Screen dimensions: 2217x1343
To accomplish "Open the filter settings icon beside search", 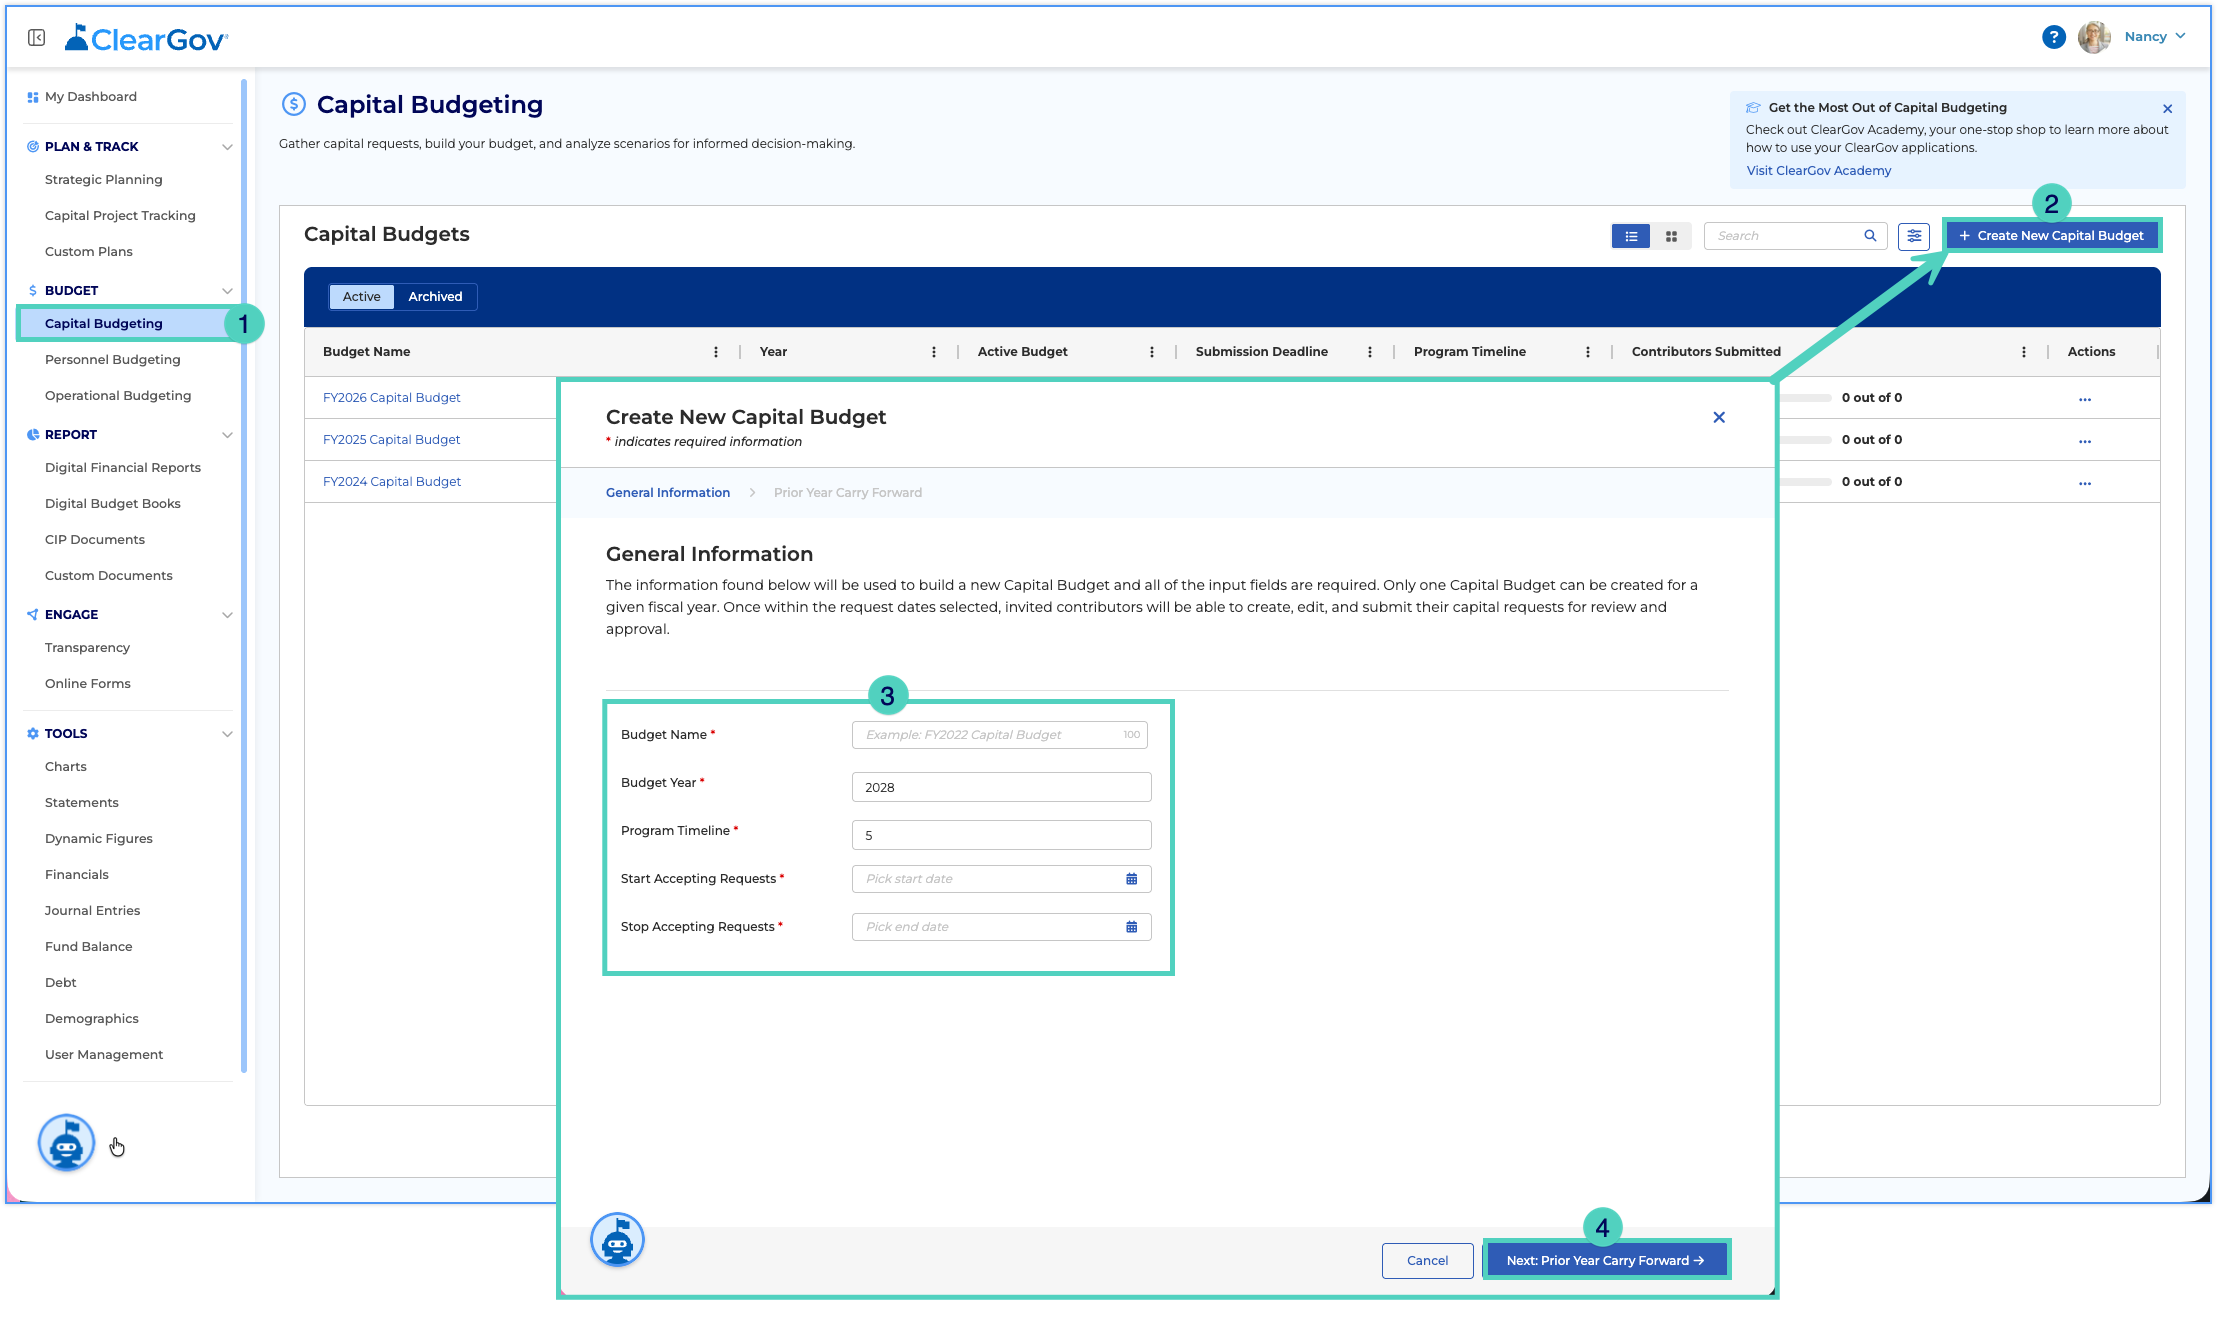I will point(1914,236).
